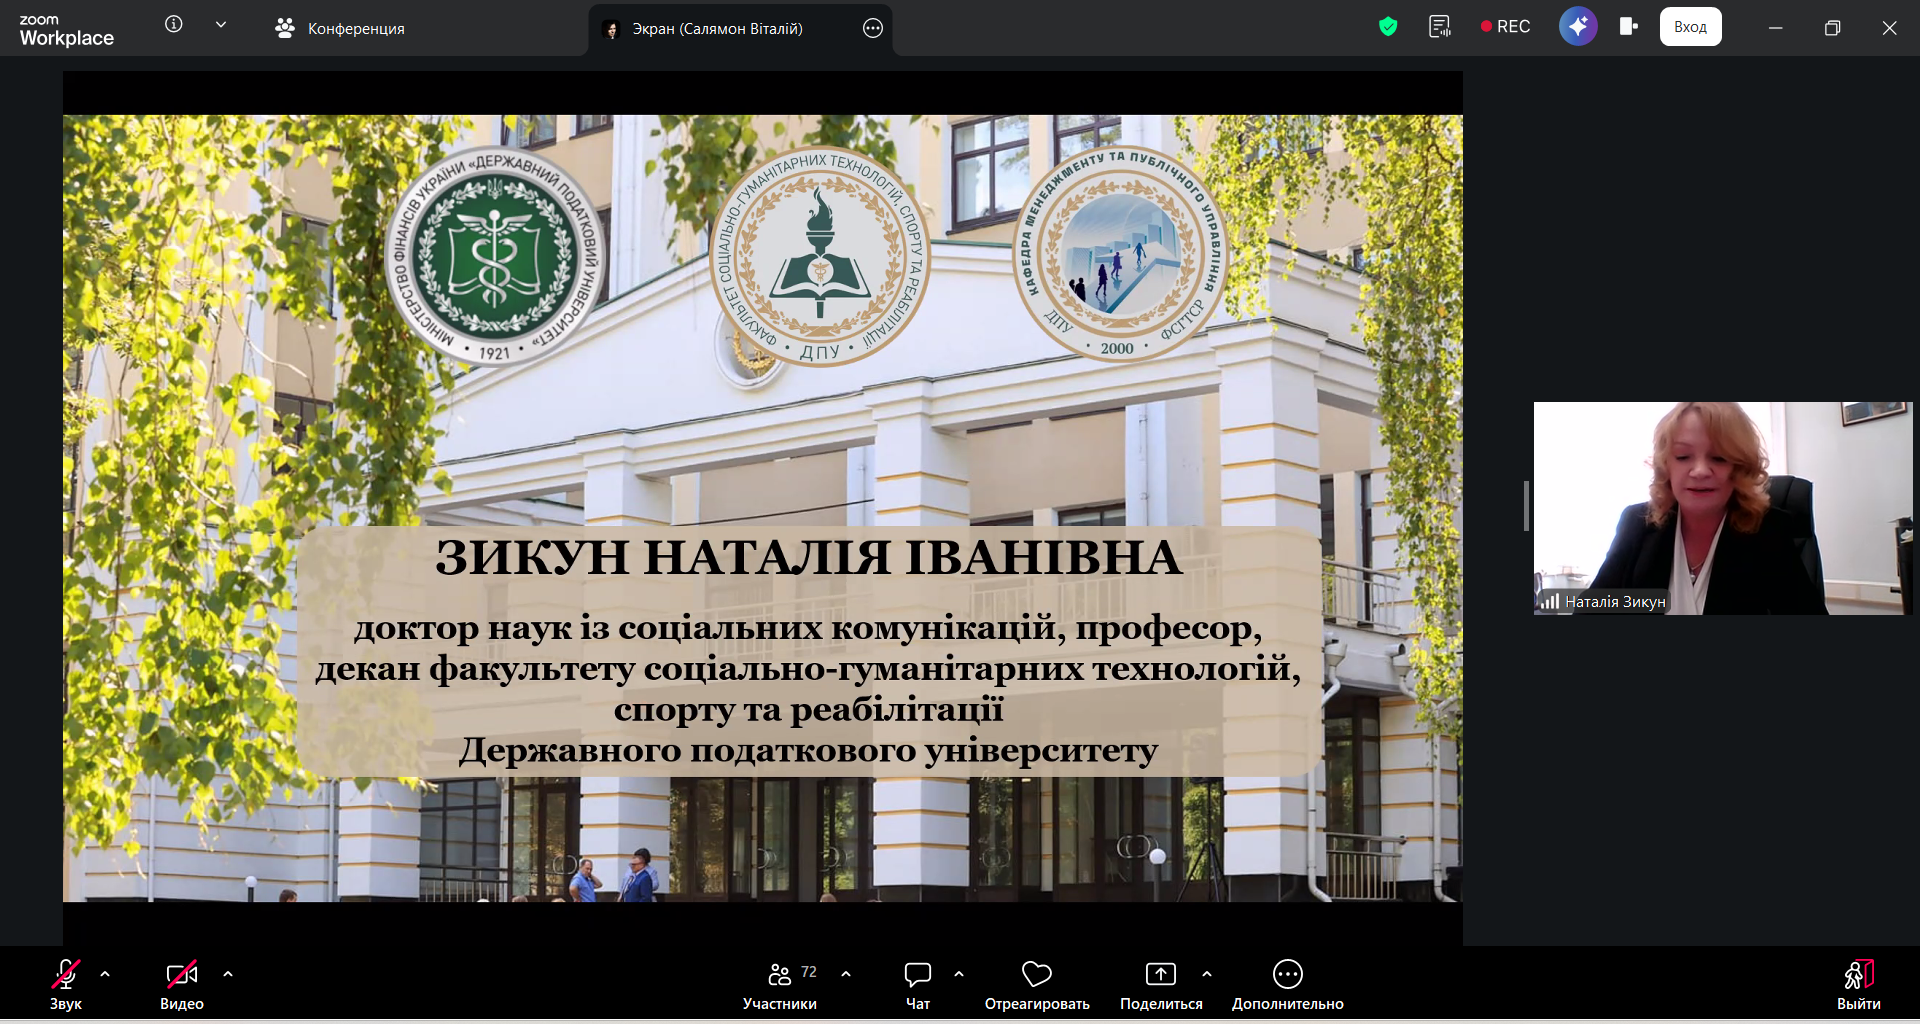Select the Экран (Салямон Віталій) tab
Viewport: 1920px width, 1024px height.
pos(716,29)
